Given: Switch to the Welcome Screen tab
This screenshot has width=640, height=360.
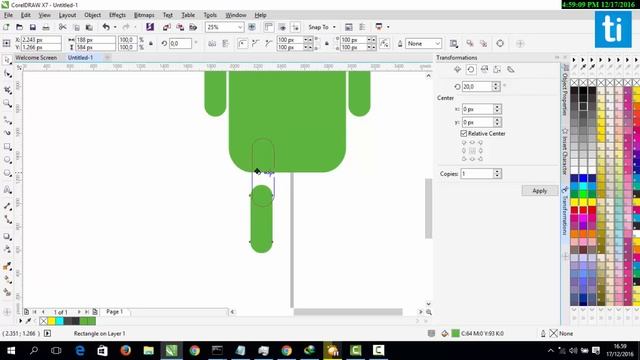Looking at the screenshot, I should (x=36, y=58).
